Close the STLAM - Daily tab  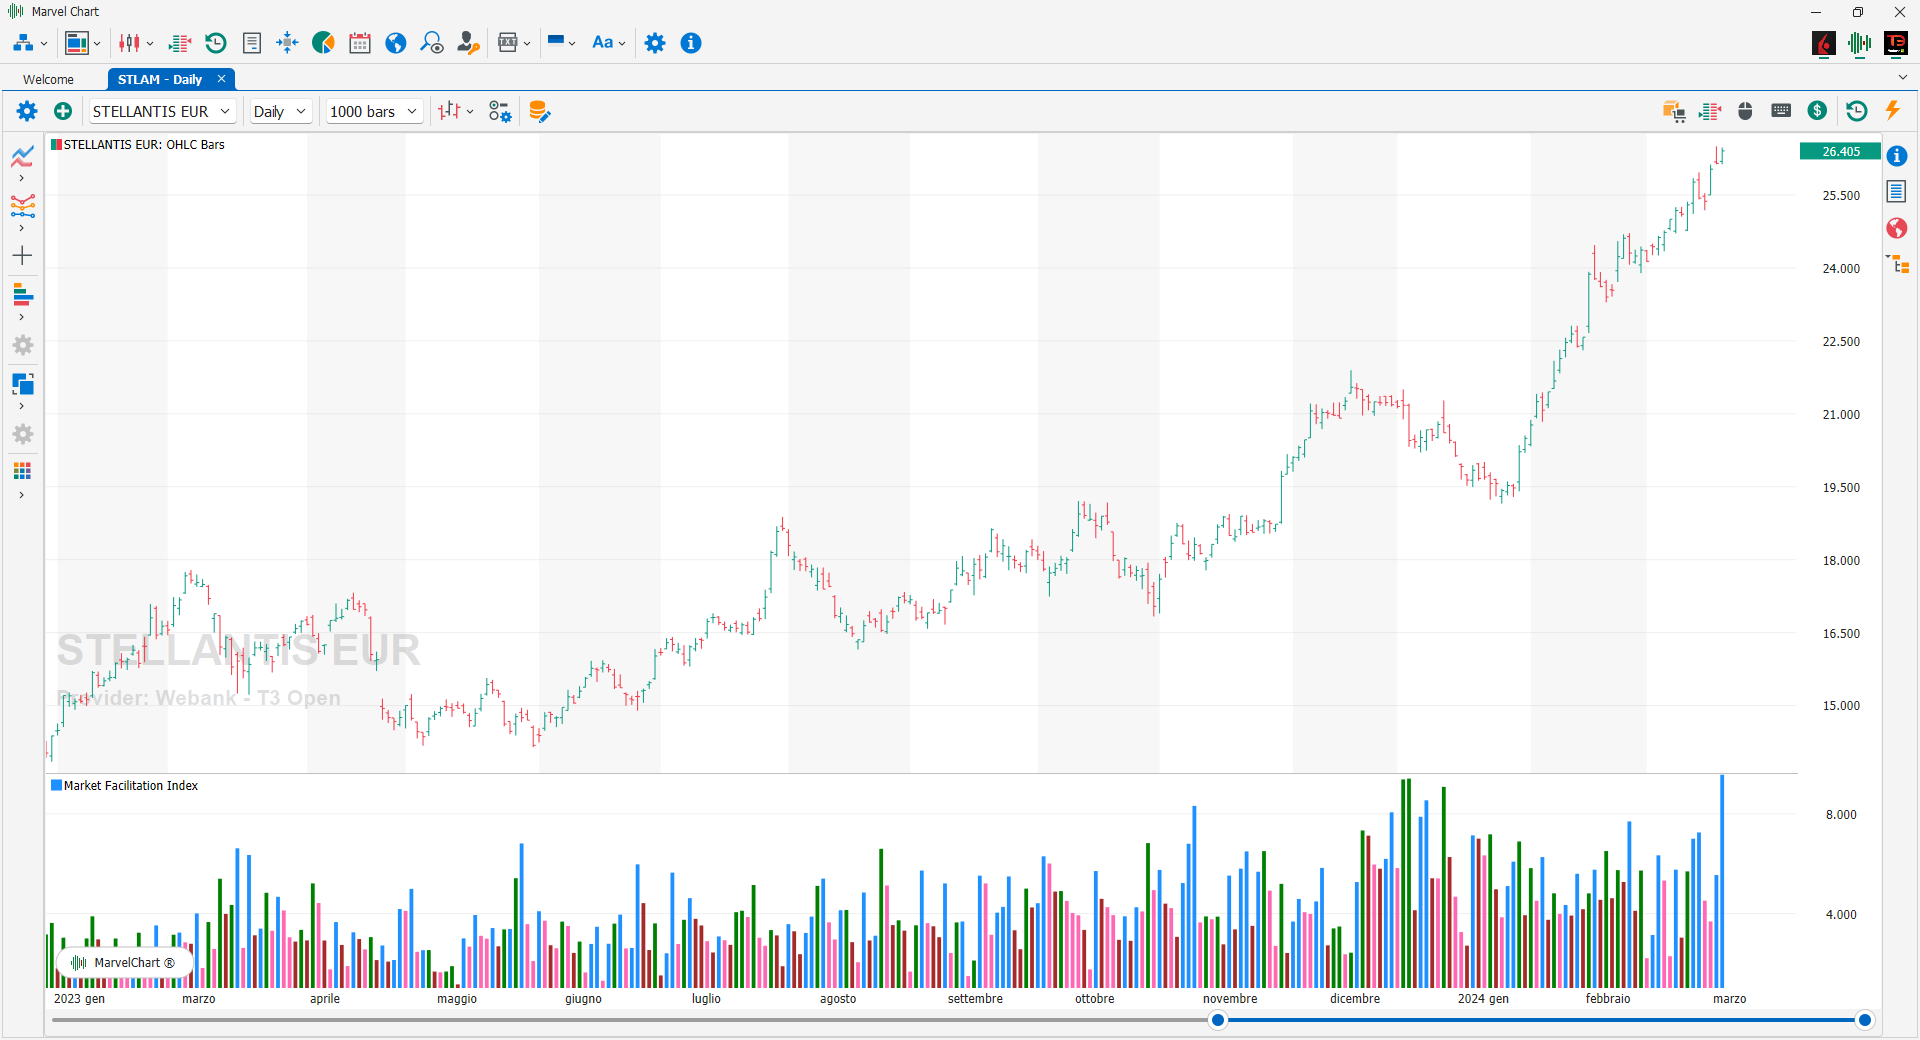click(x=221, y=79)
